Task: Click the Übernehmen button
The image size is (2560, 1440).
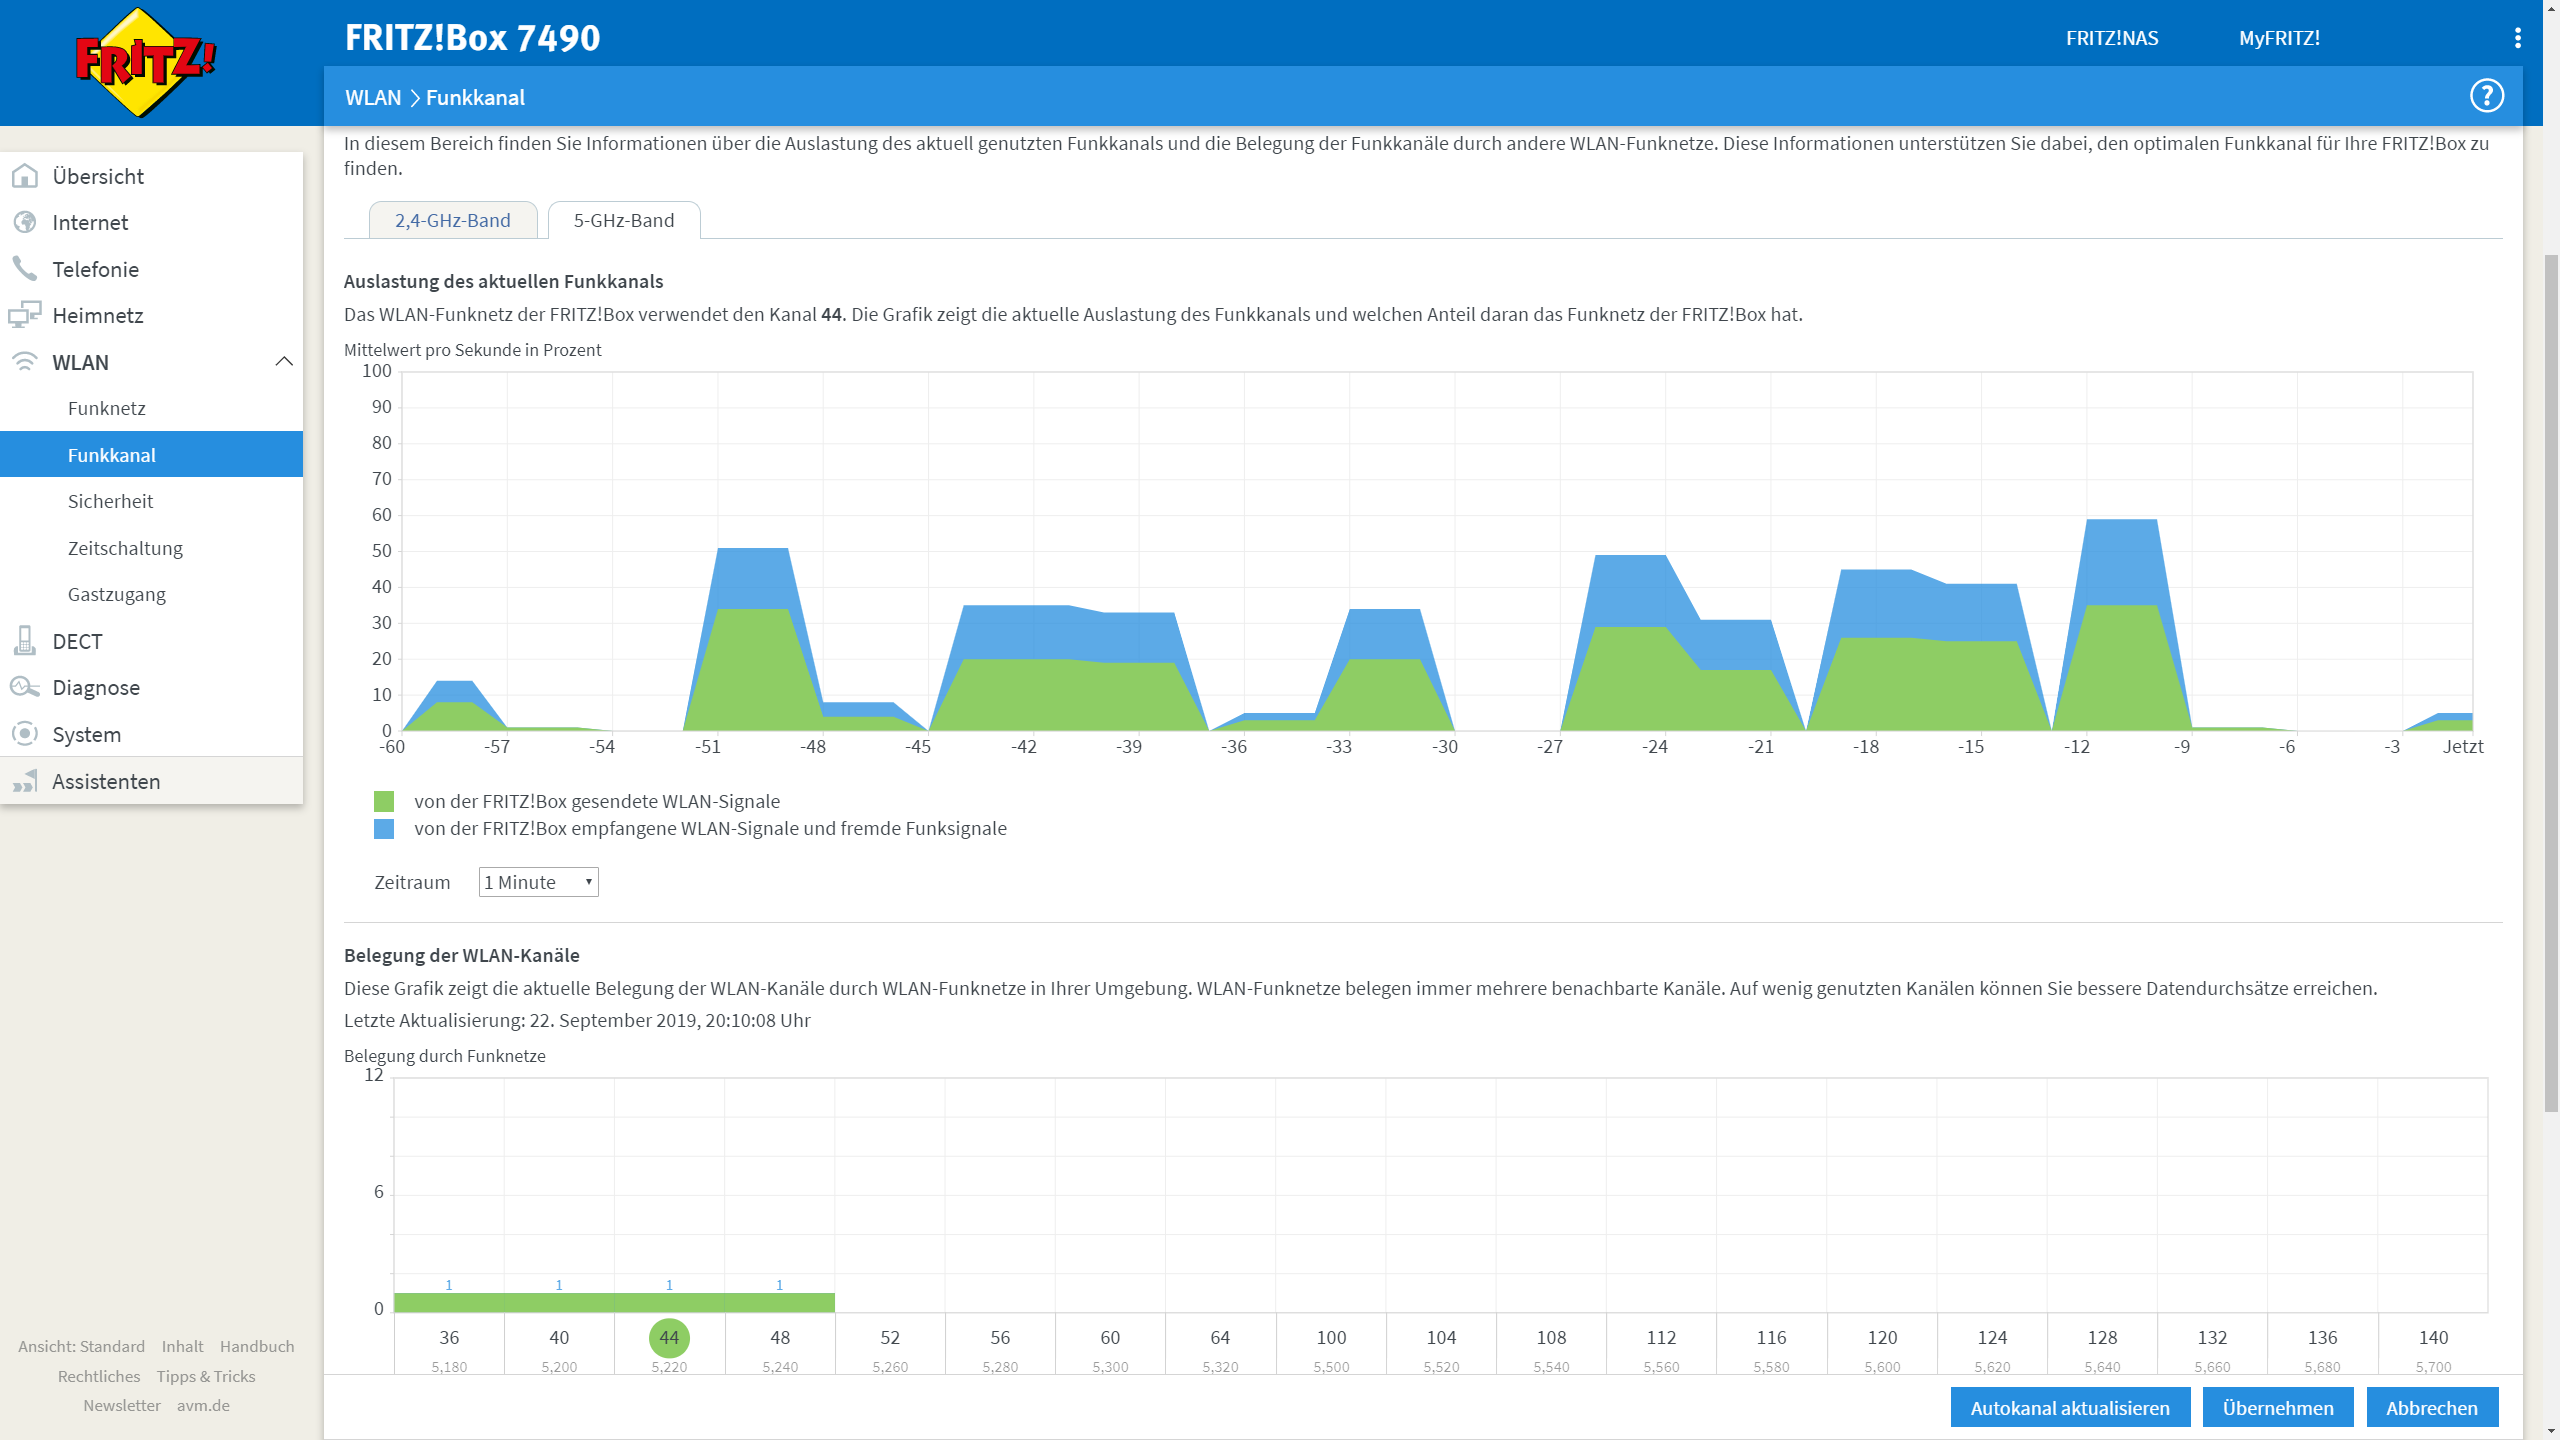Action: tap(2278, 1407)
